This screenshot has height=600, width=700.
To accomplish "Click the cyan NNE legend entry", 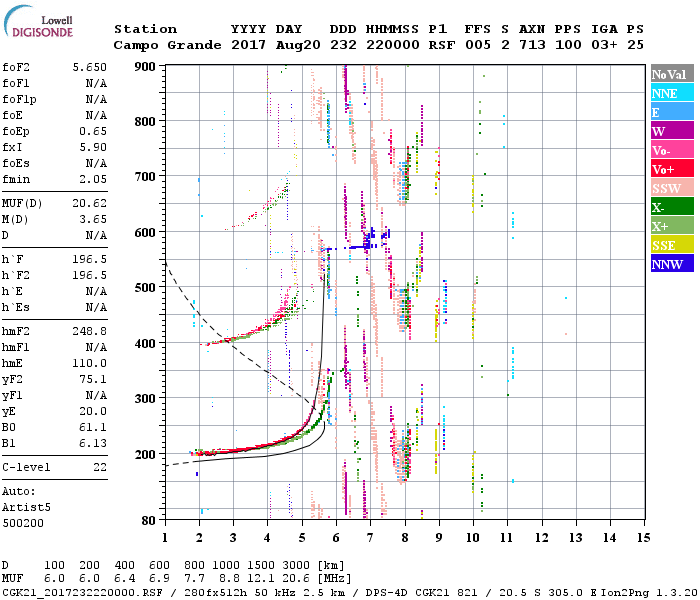I will pos(671,94).
